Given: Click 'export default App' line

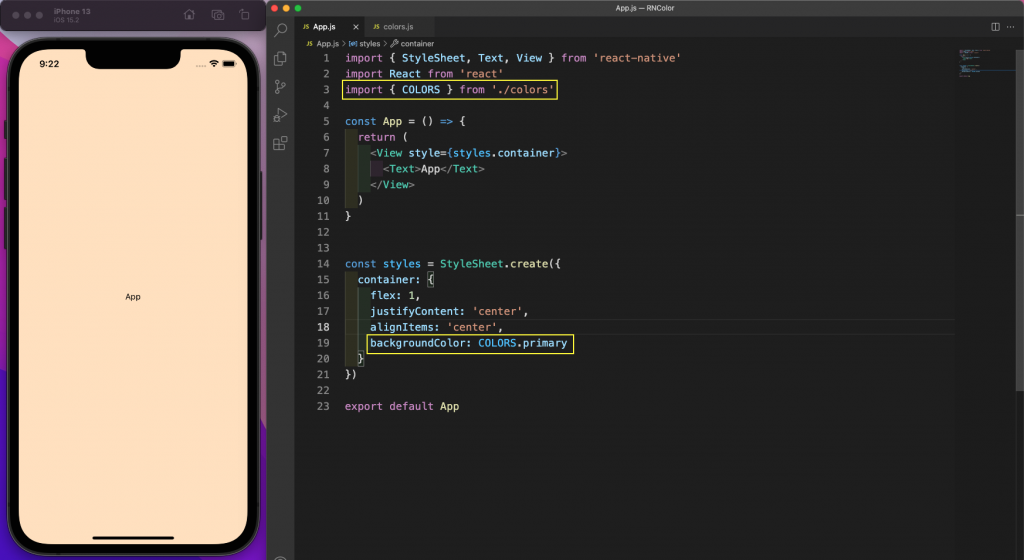Looking at the screenshot, I should (402, 406).
